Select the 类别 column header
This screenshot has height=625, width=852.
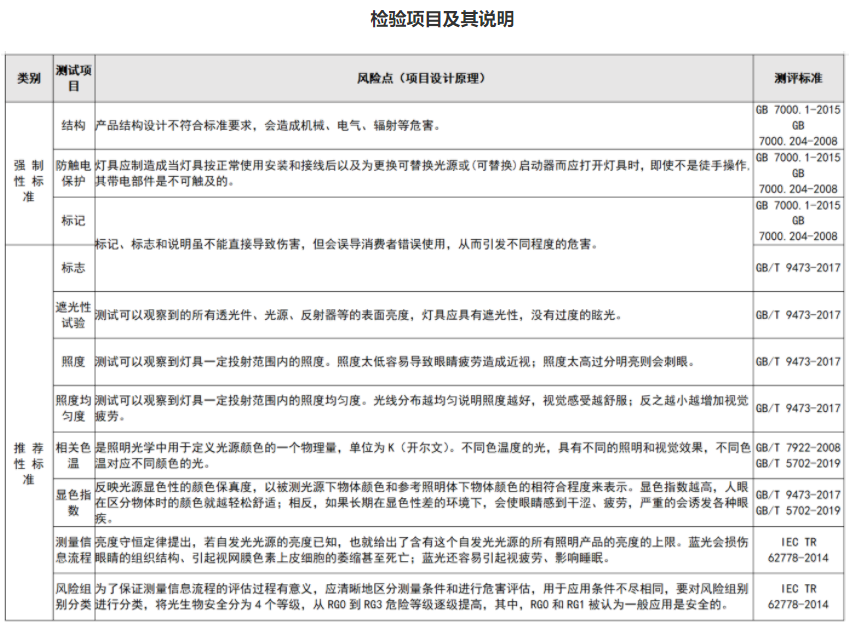pos(28,78)
